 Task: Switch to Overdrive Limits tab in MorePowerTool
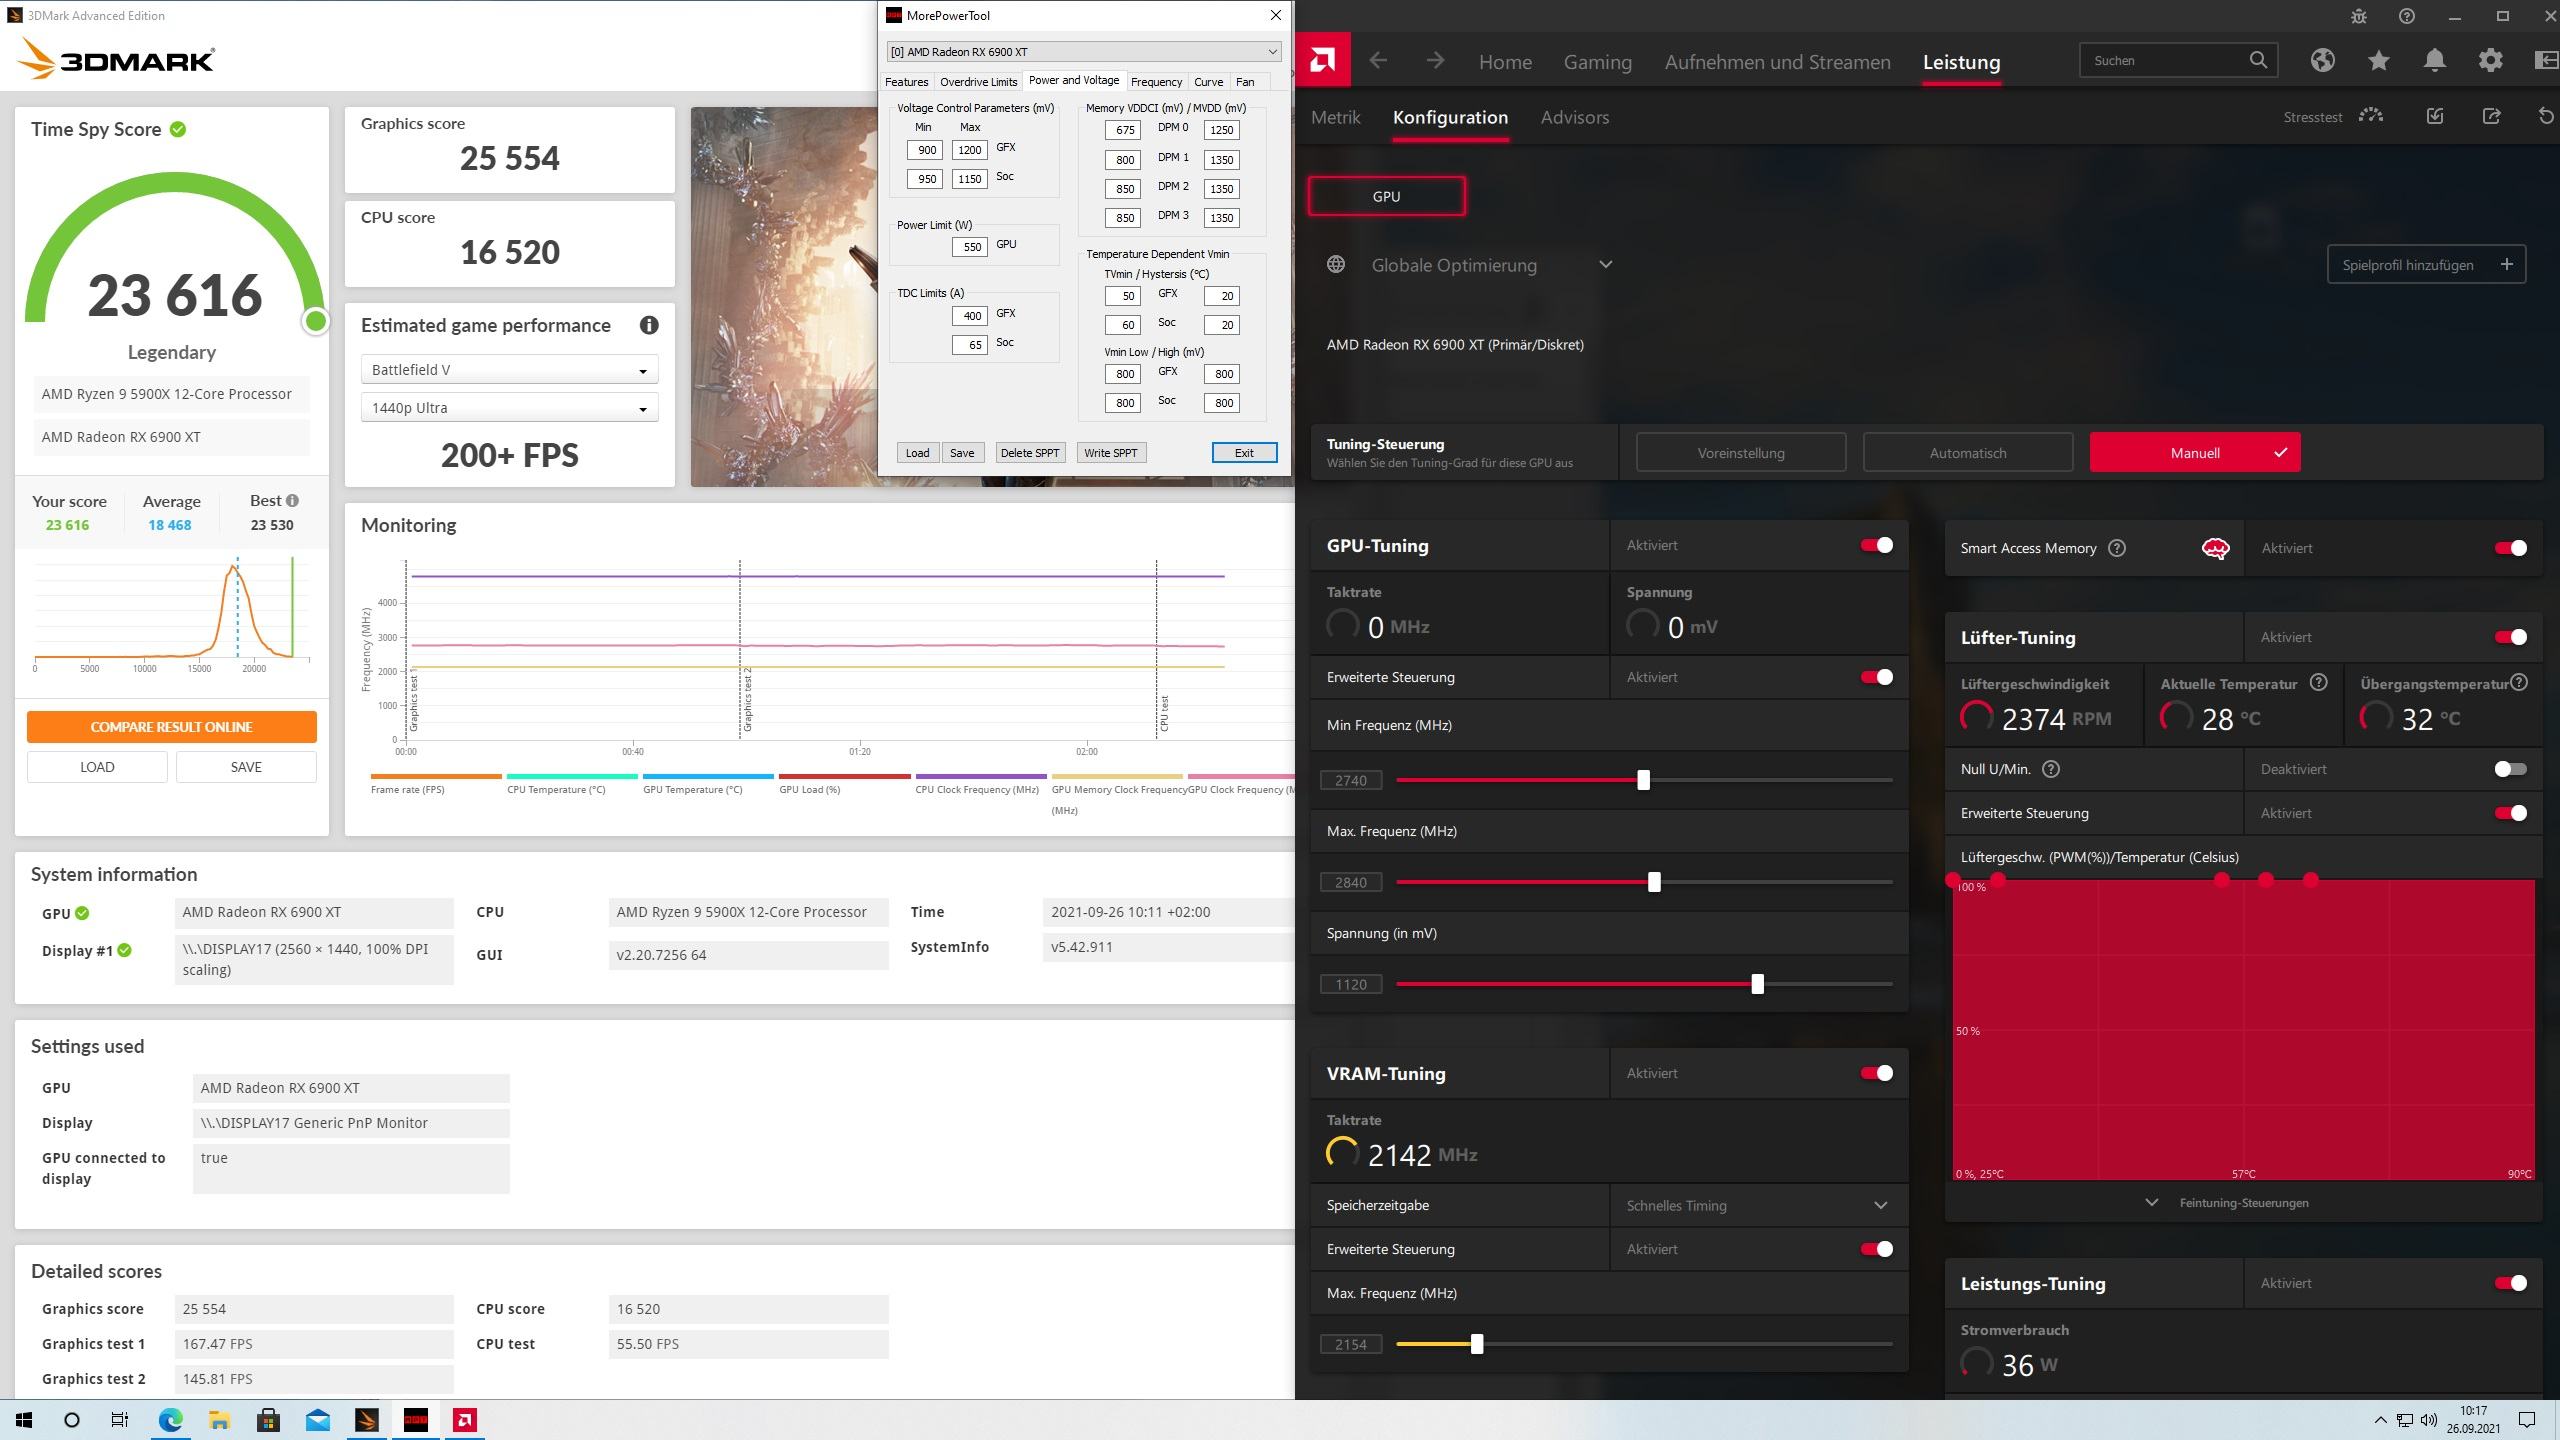978,82
